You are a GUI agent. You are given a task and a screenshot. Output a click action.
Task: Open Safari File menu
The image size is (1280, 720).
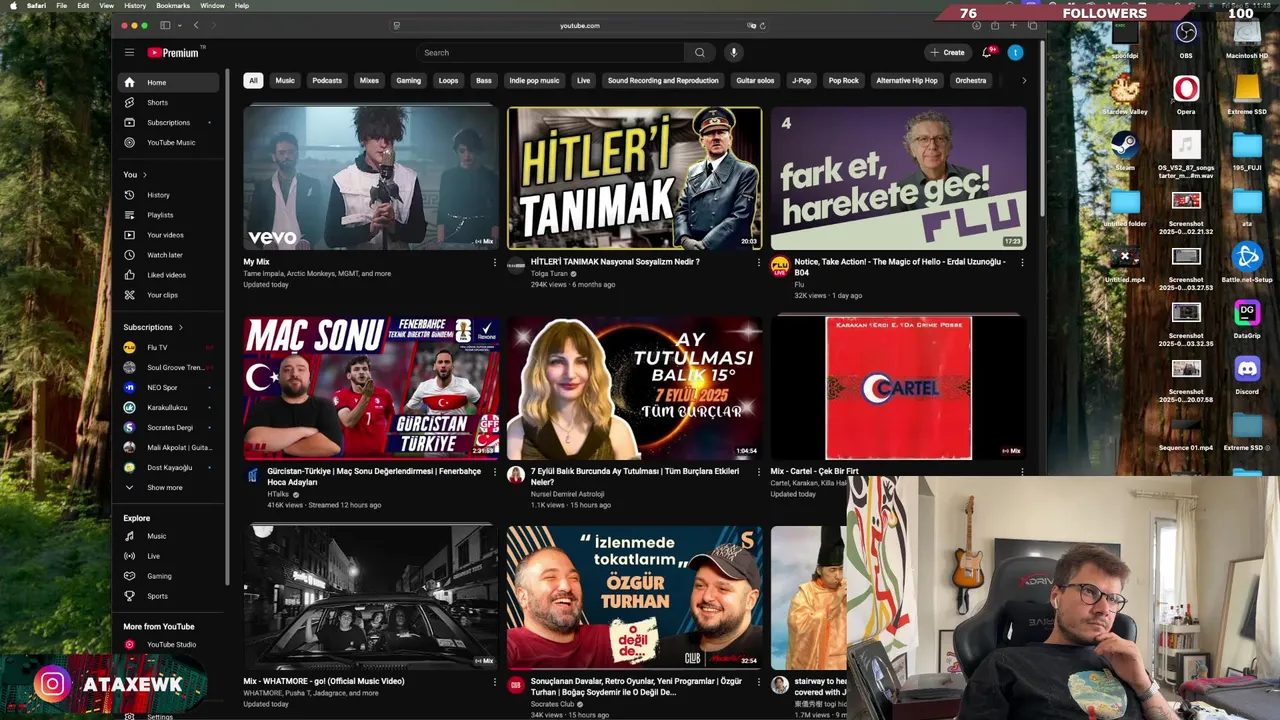tap(62, 6)
